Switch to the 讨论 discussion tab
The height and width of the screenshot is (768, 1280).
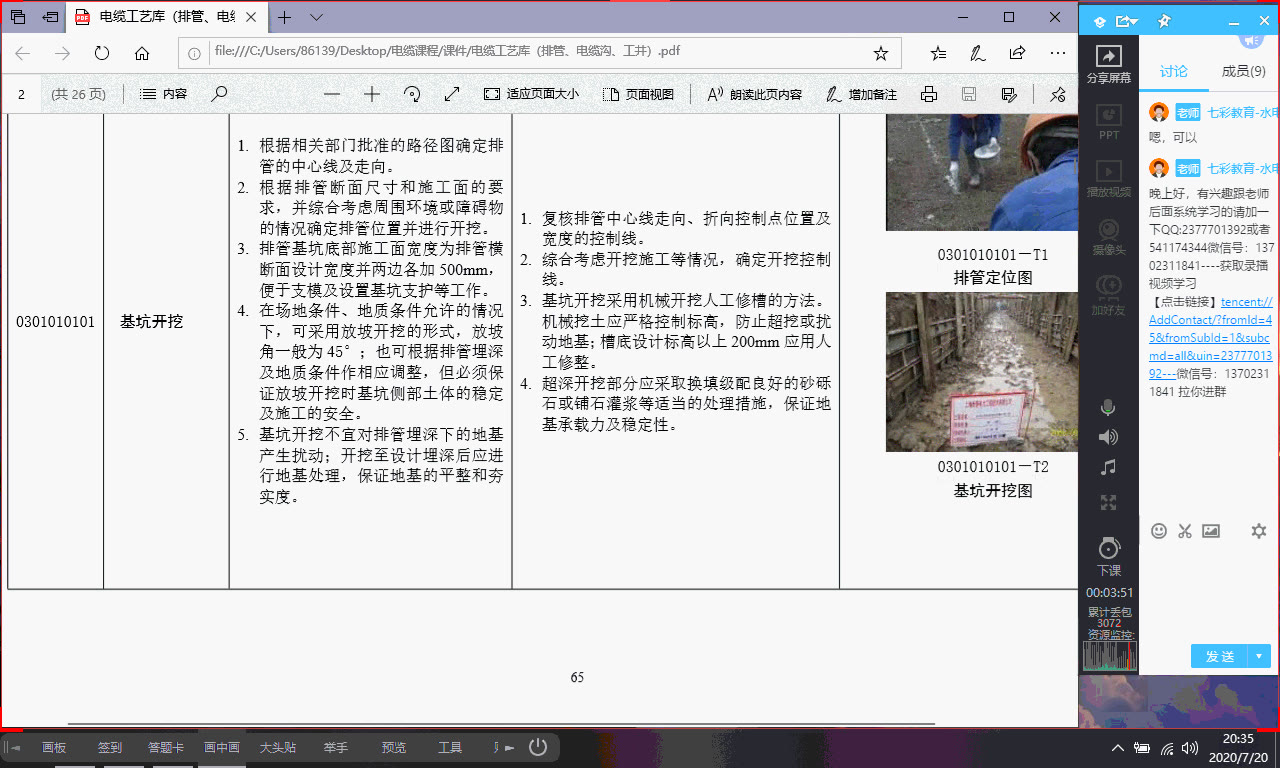(x=1173, y=71)
